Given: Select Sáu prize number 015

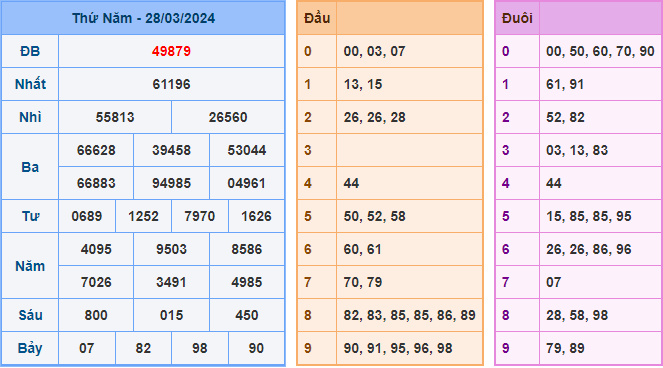Looking at the screenshot, I should pos(171,315).
